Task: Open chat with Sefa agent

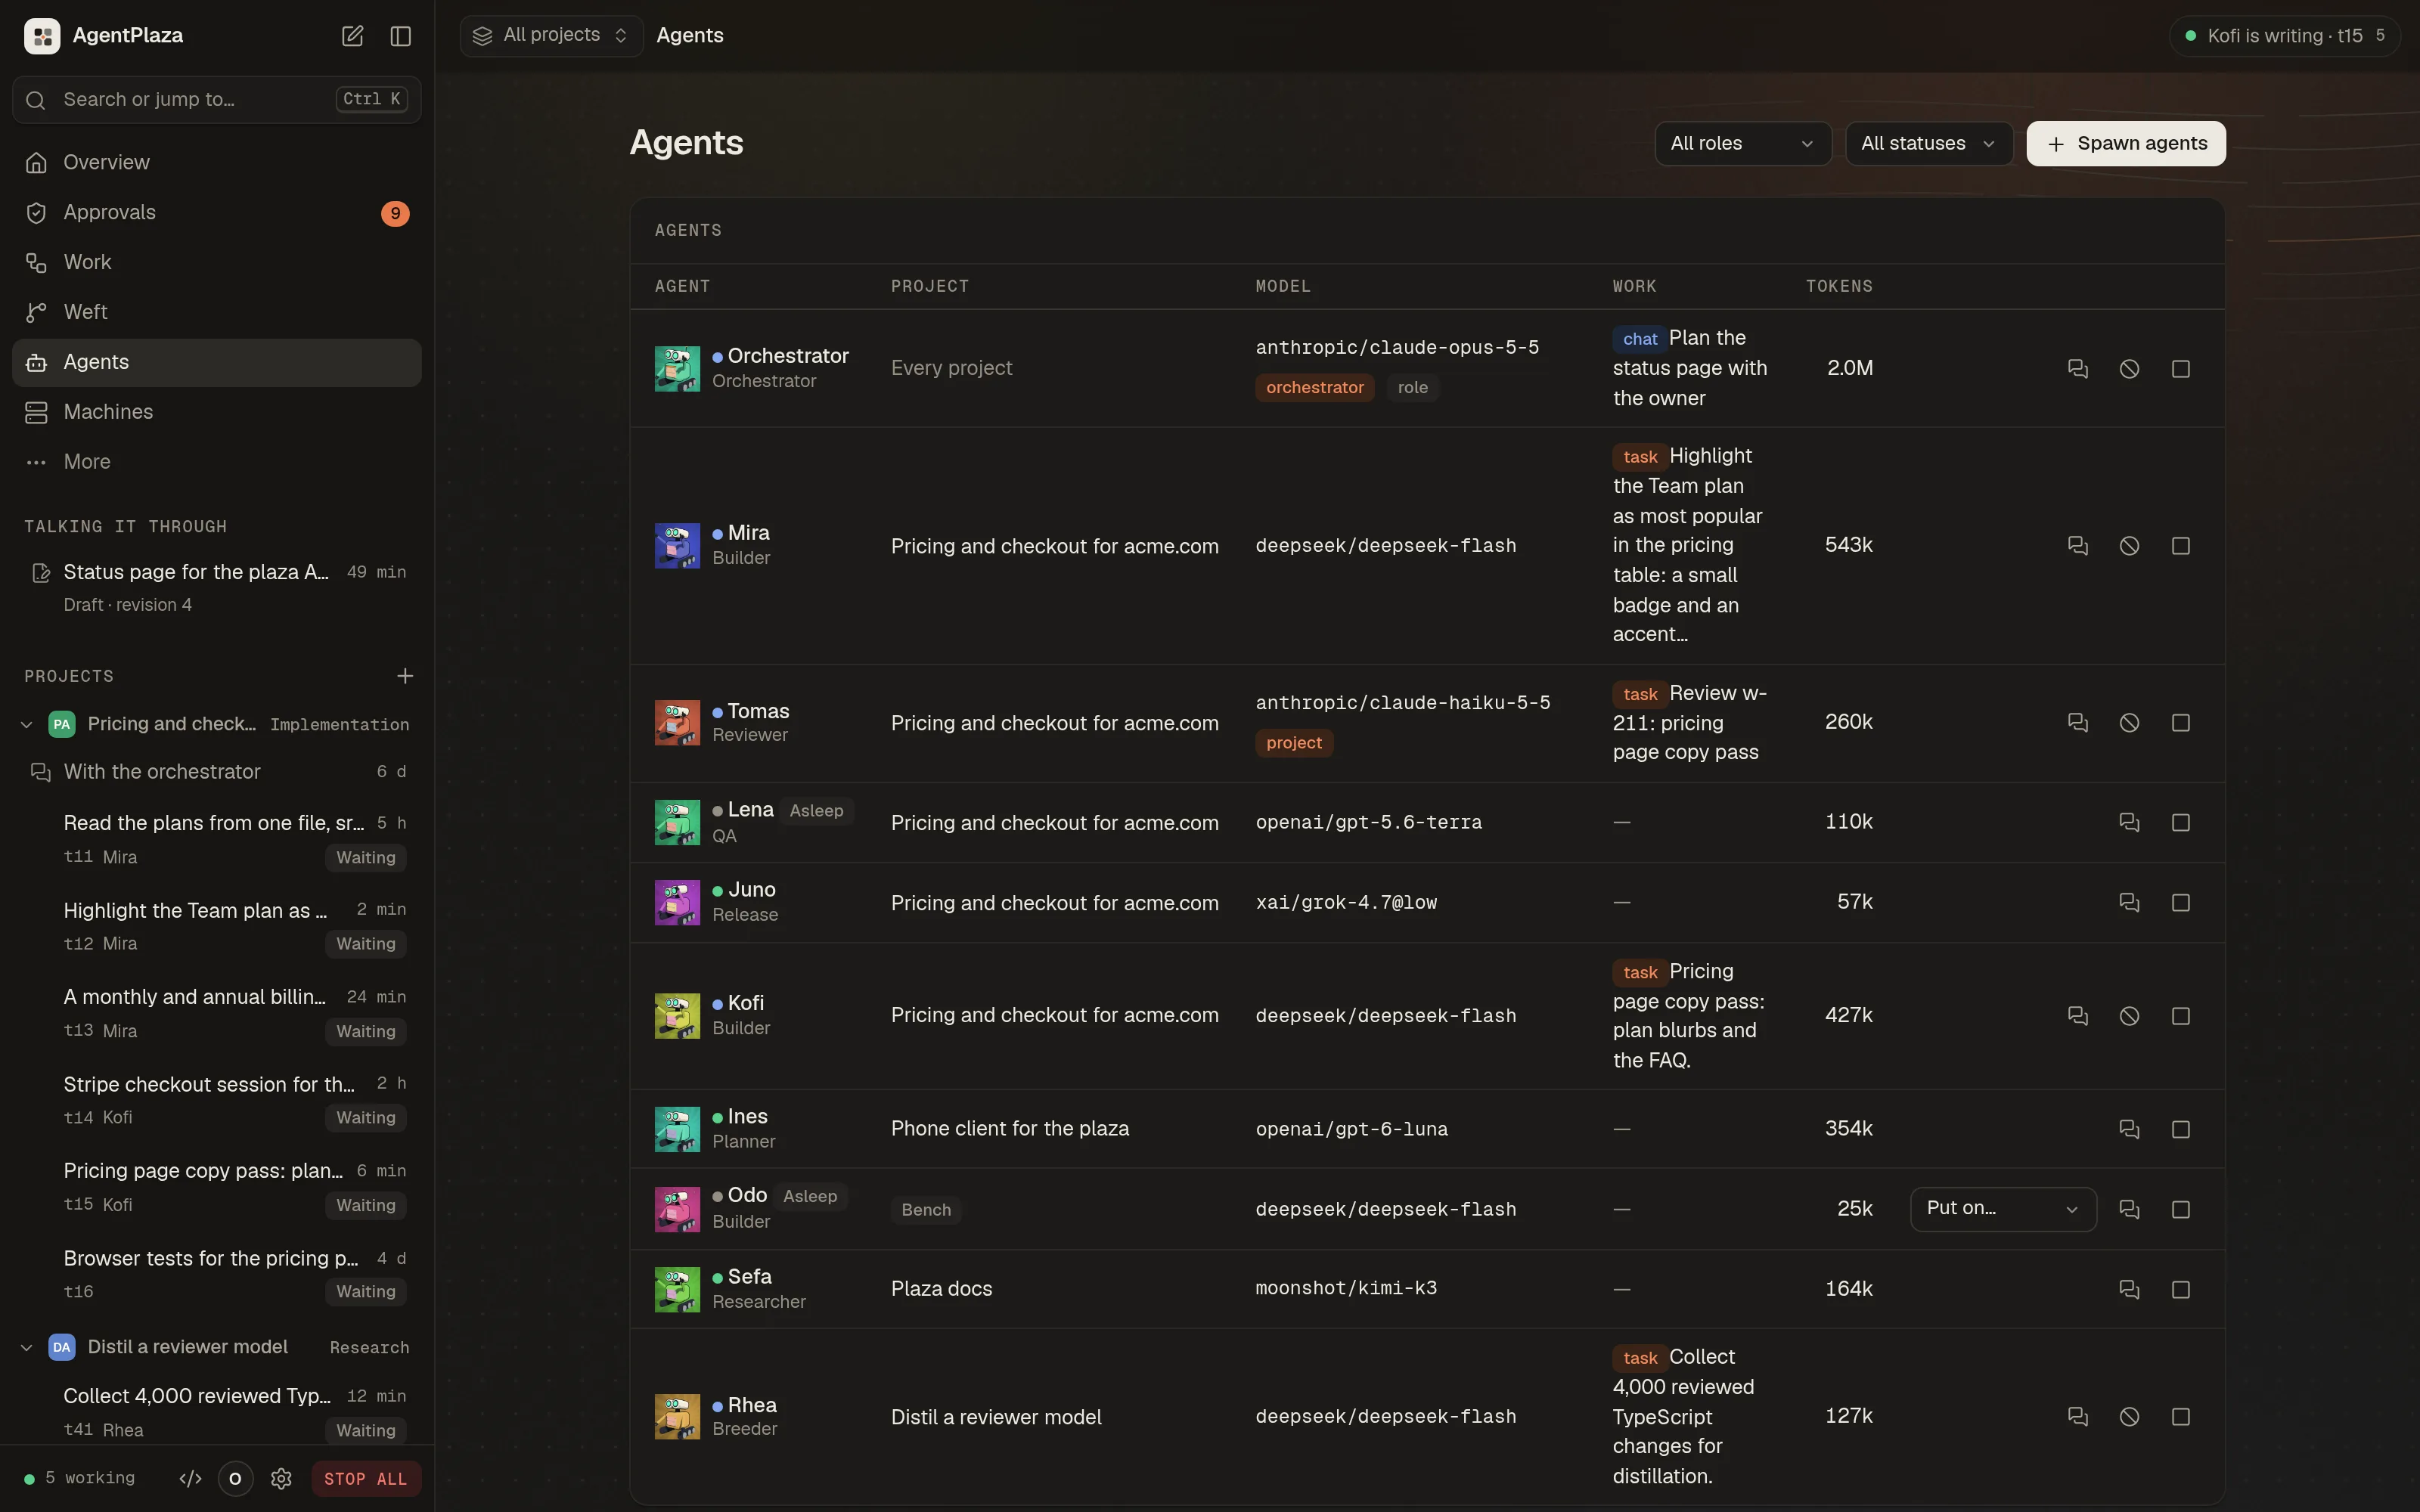Action: click(2129, 1290)
